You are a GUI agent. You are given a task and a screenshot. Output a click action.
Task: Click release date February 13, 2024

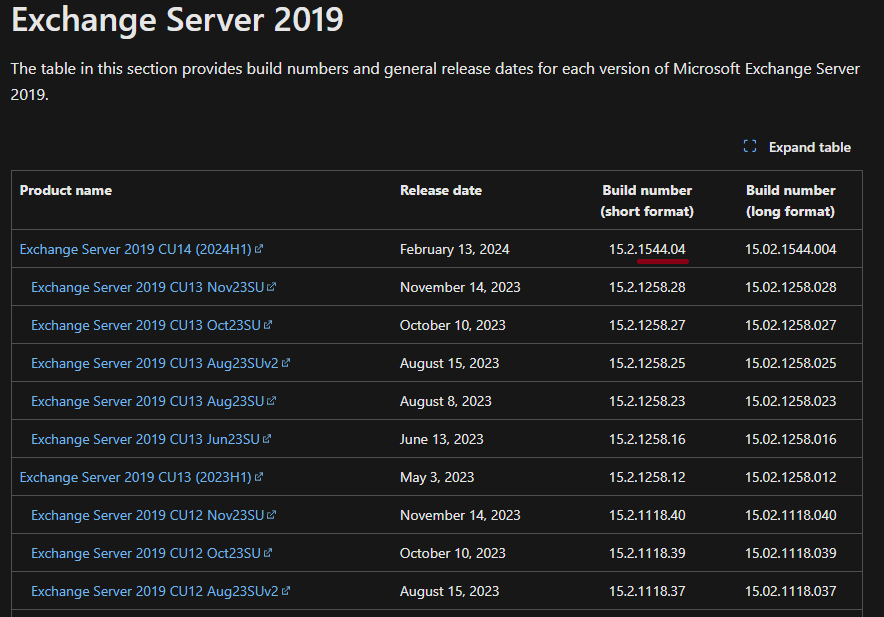click(454, 249)
